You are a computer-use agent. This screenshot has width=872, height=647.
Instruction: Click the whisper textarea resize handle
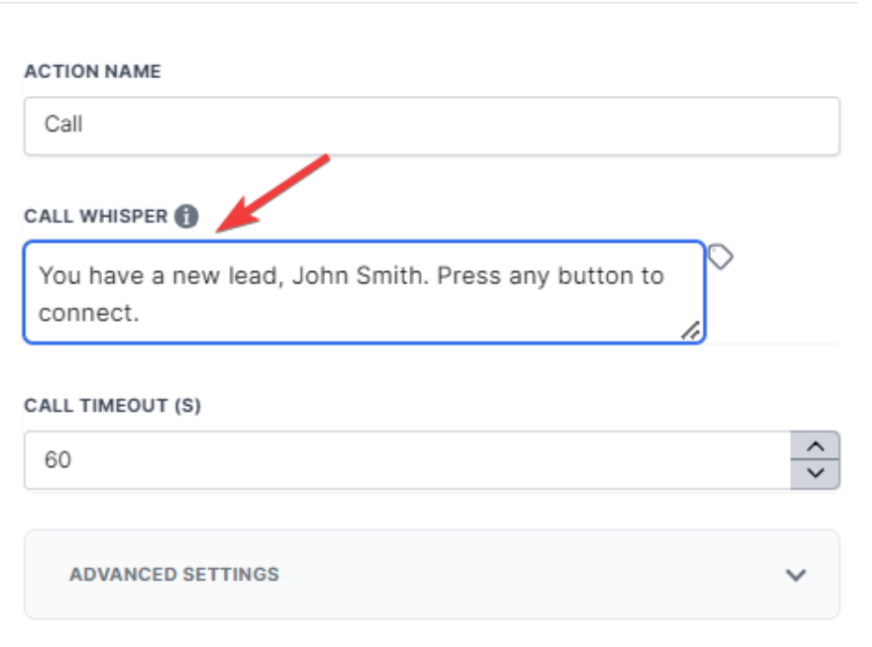coord(690,331)
